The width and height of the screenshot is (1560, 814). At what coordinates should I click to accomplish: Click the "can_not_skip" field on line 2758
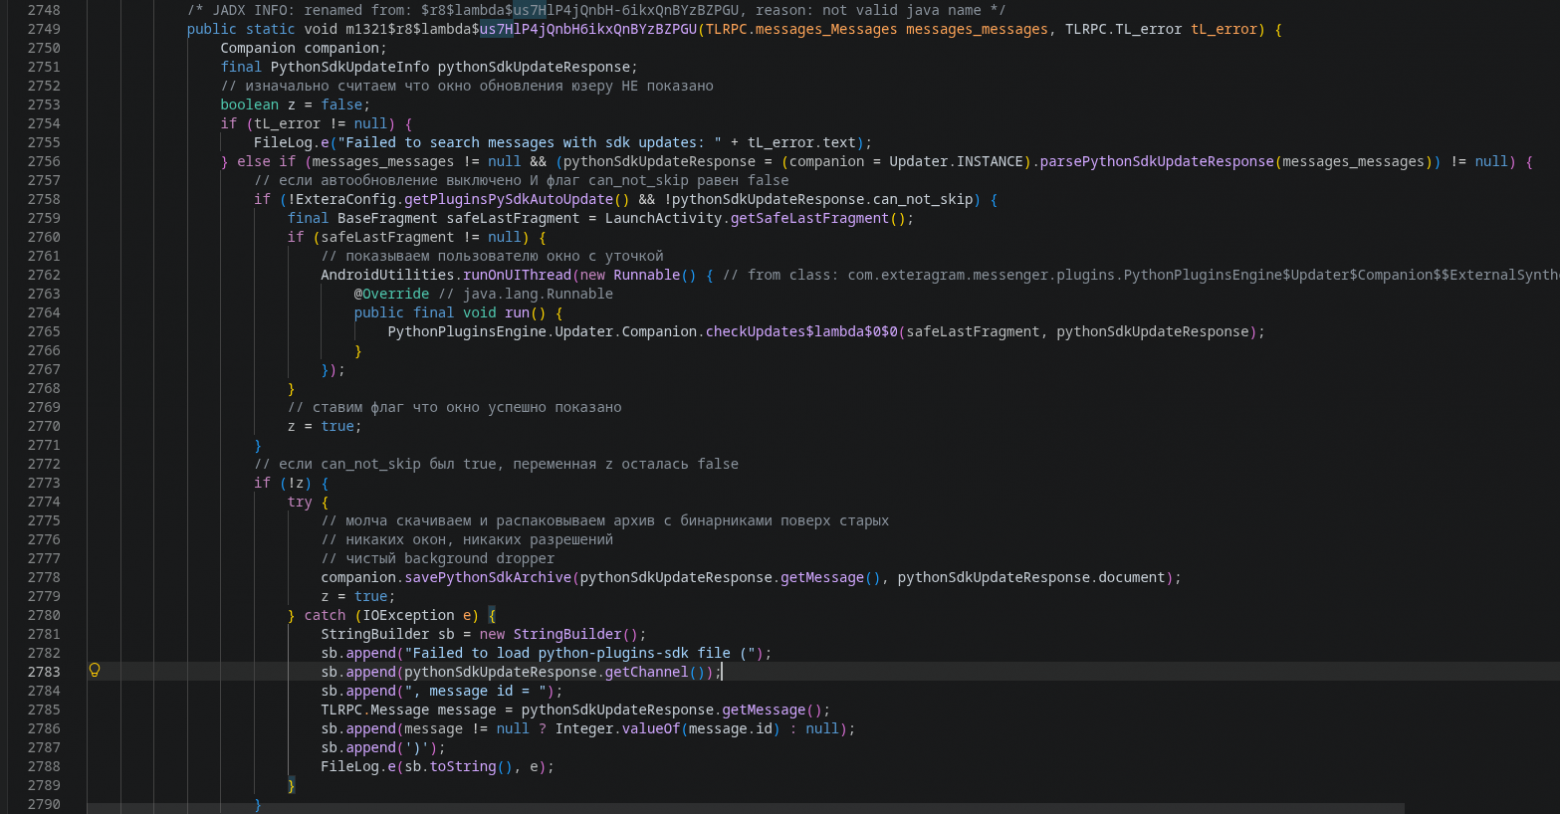(x=923, y=199)
